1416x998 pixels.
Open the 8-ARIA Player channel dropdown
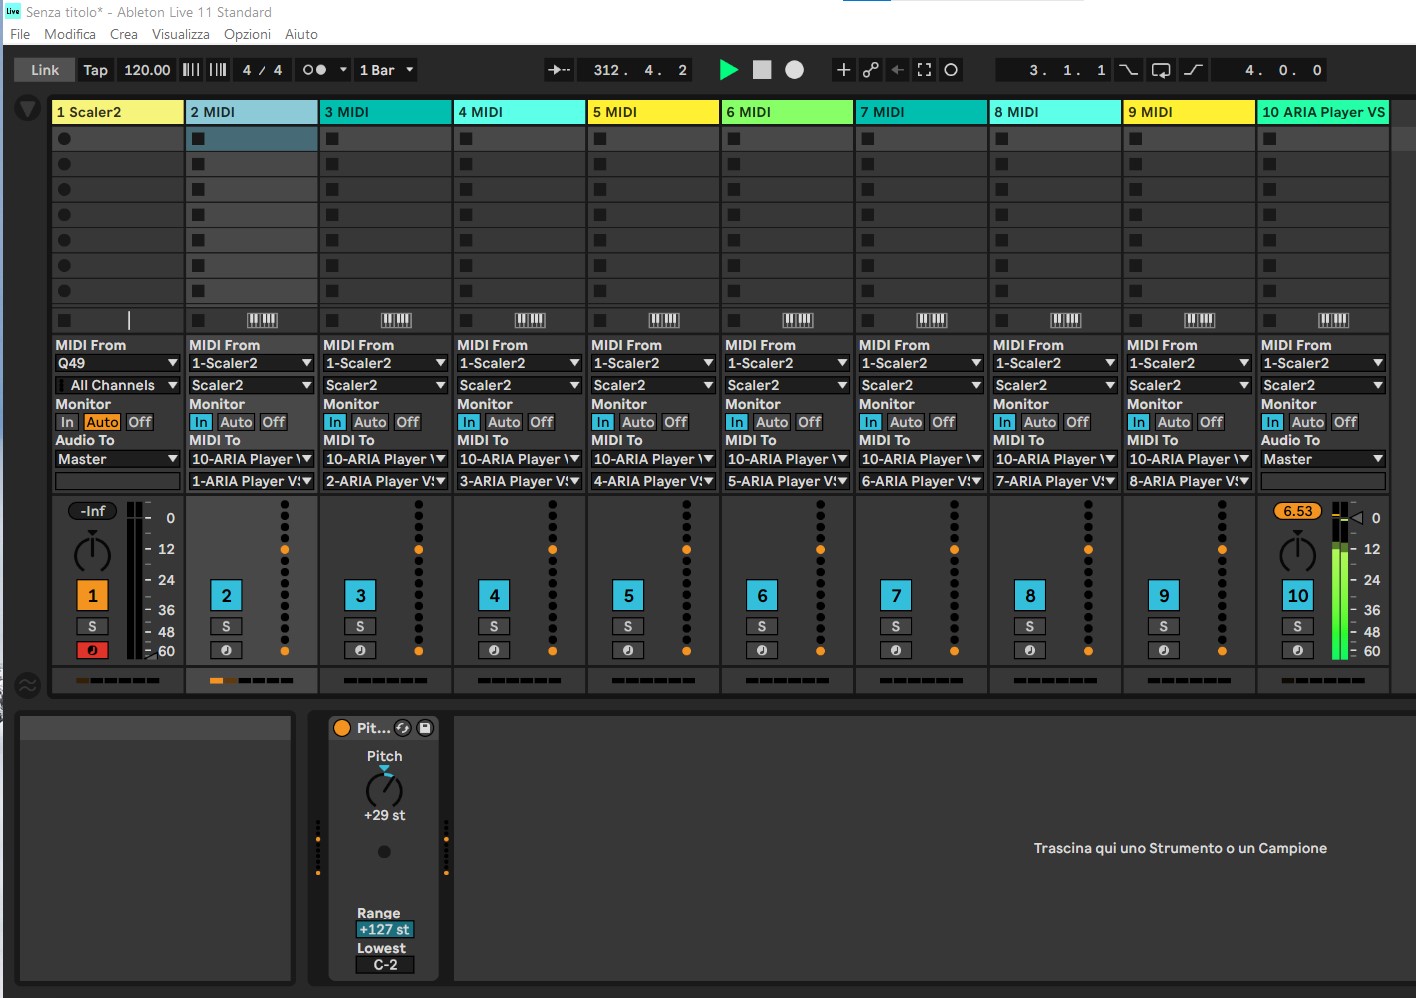(x=1189, y=481)
